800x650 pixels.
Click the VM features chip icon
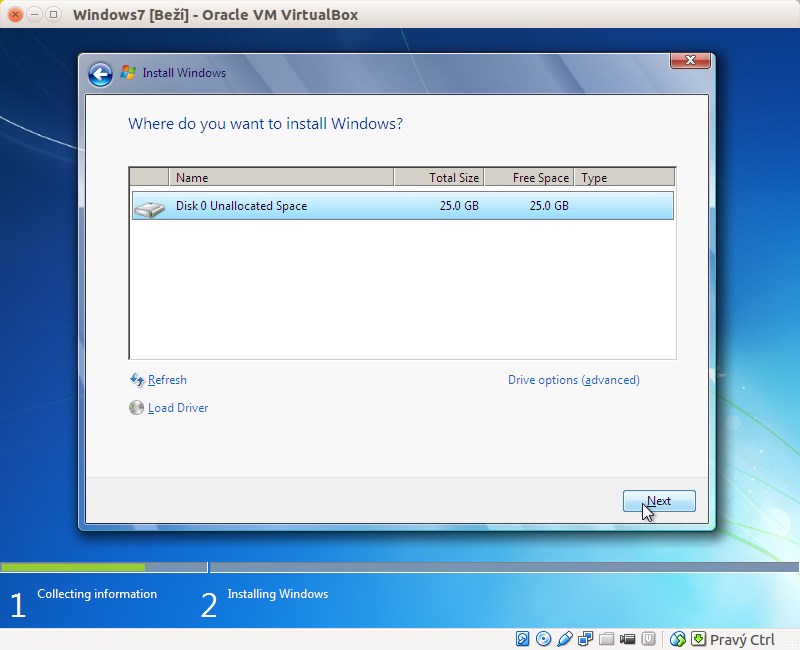pyautogui.click(x=648, y=638)
